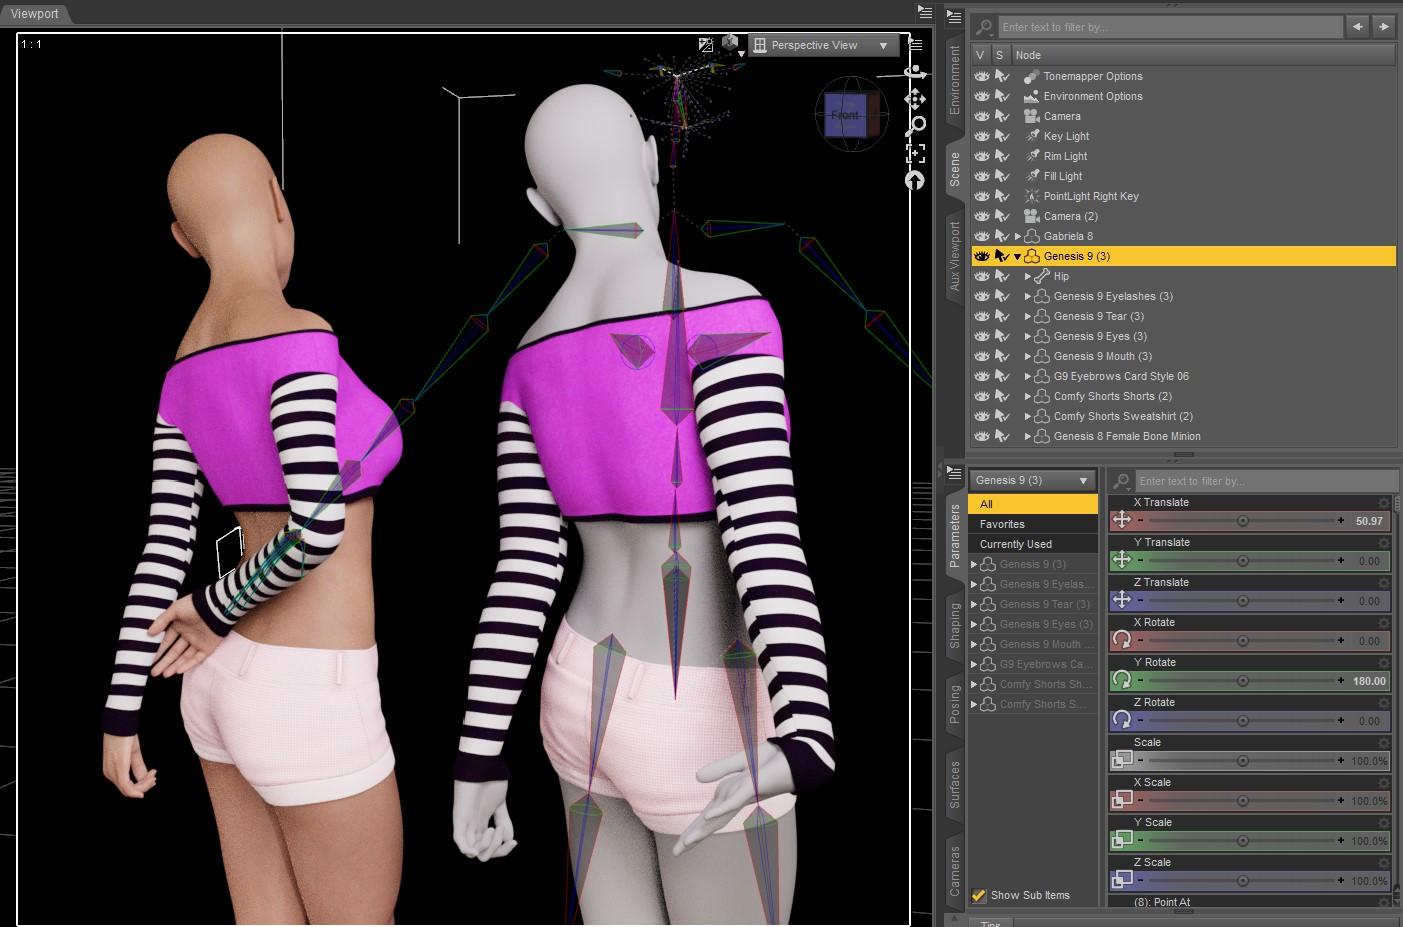Click the frame selection bracket icon
Viewport: 1403px width, 927px height.
(x=914, y=153)
